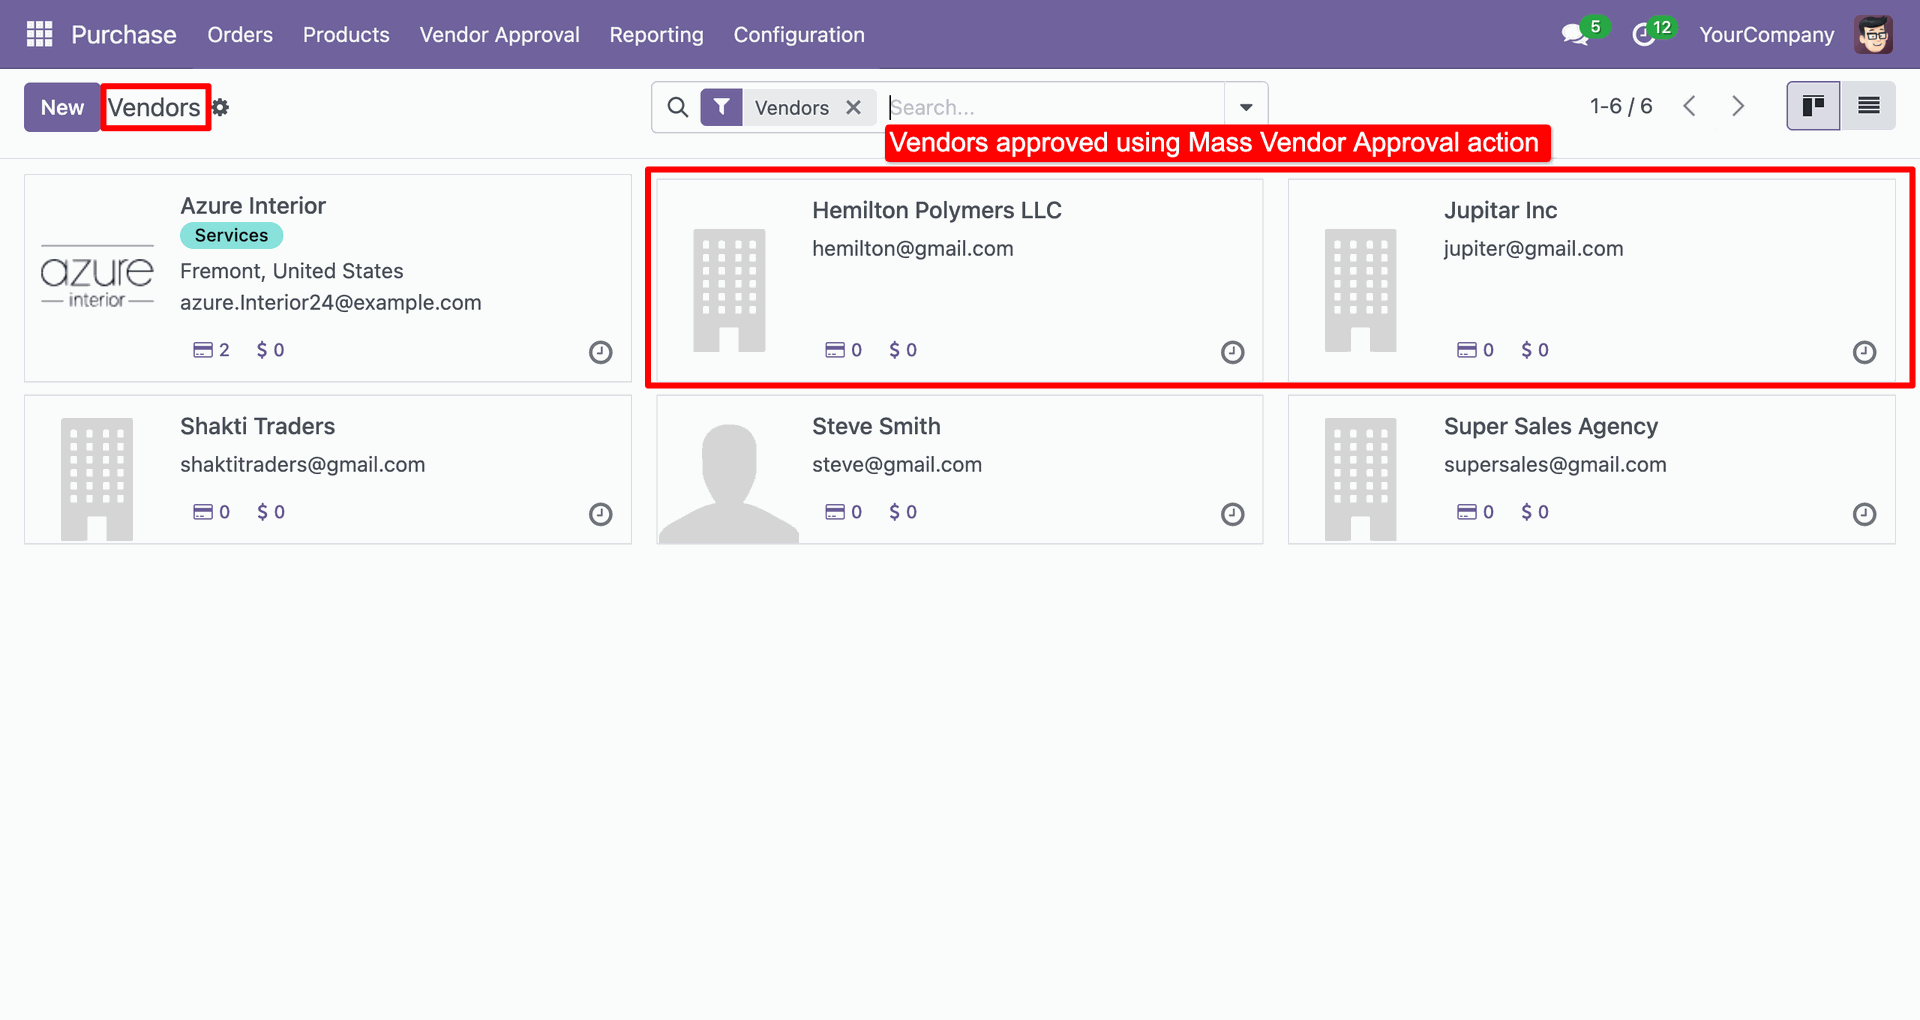Open the Azure Interior vendor name

click(x=253, y=206)
